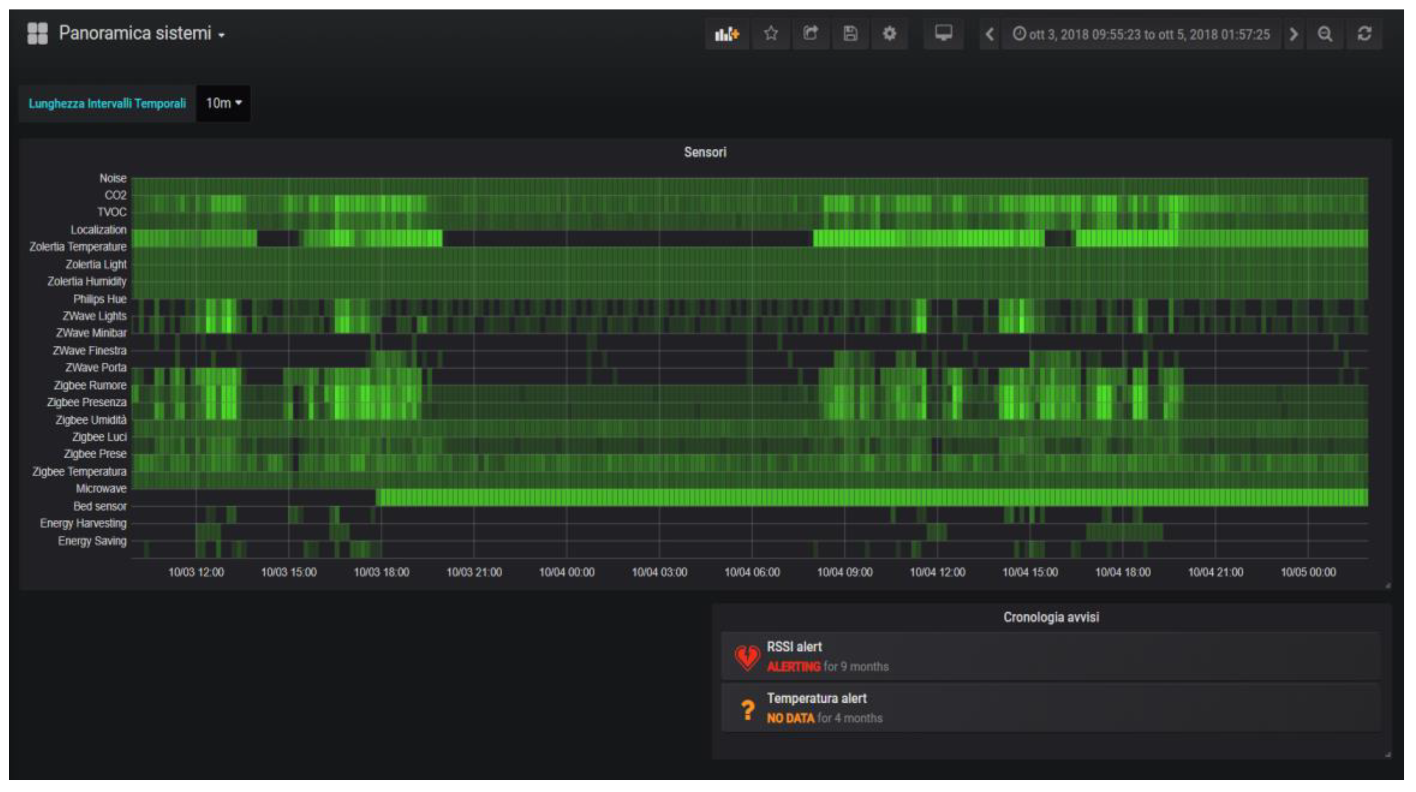The height and width of the screenshot is (792, 1416).
Task: Save dashboard with floppy disk icon
Action: coord(850,35)
